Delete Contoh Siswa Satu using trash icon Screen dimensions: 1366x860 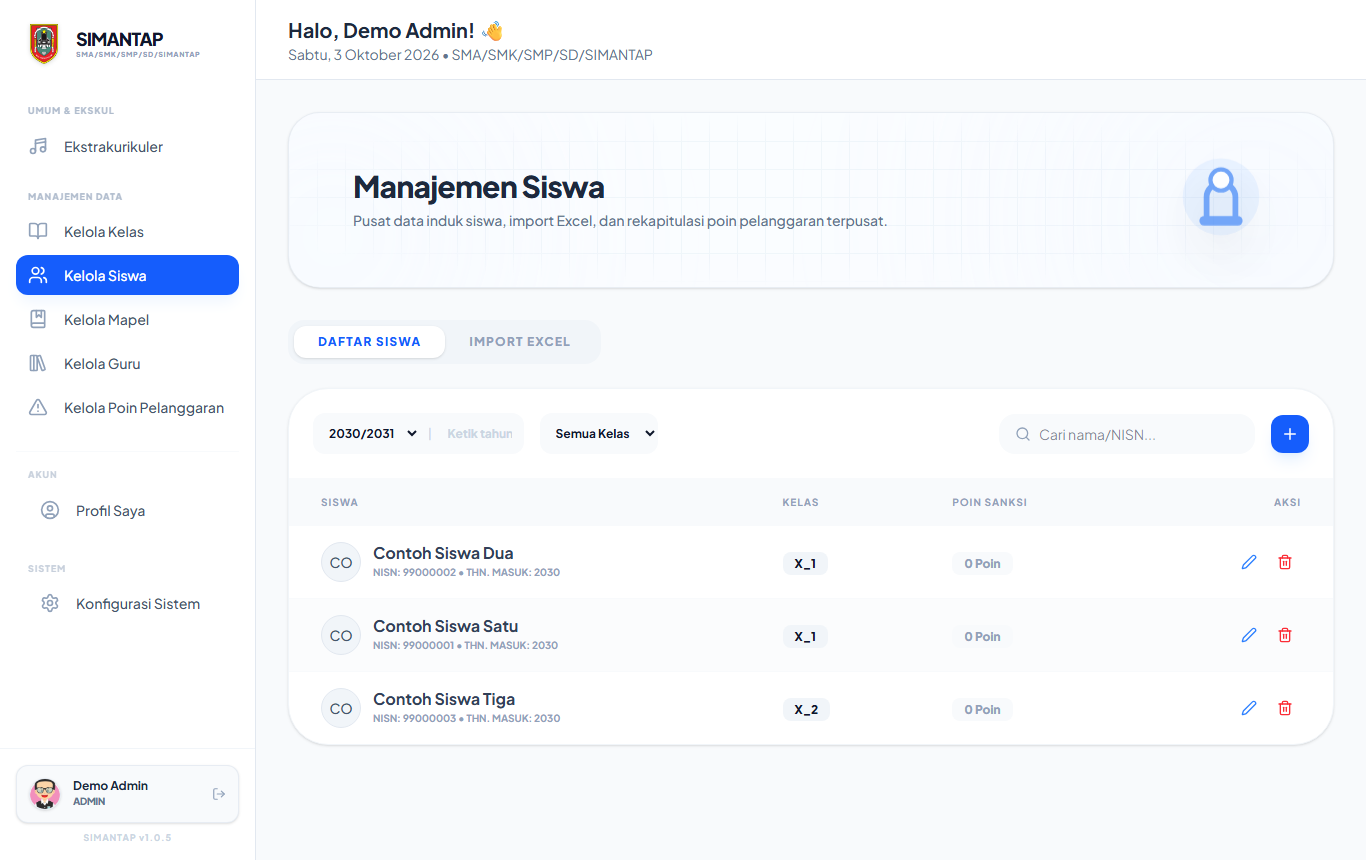coord(1285,635)
